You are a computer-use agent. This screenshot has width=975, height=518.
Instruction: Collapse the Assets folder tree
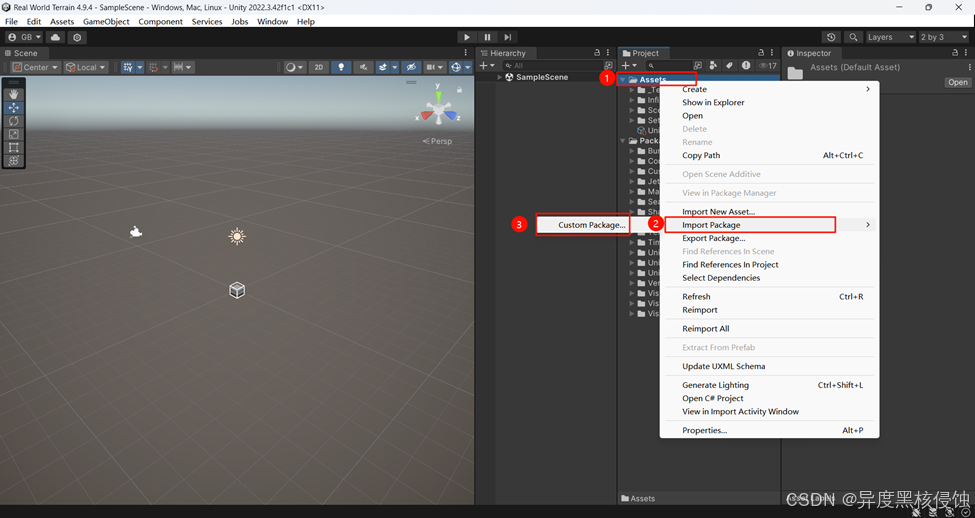click(622, 80)
